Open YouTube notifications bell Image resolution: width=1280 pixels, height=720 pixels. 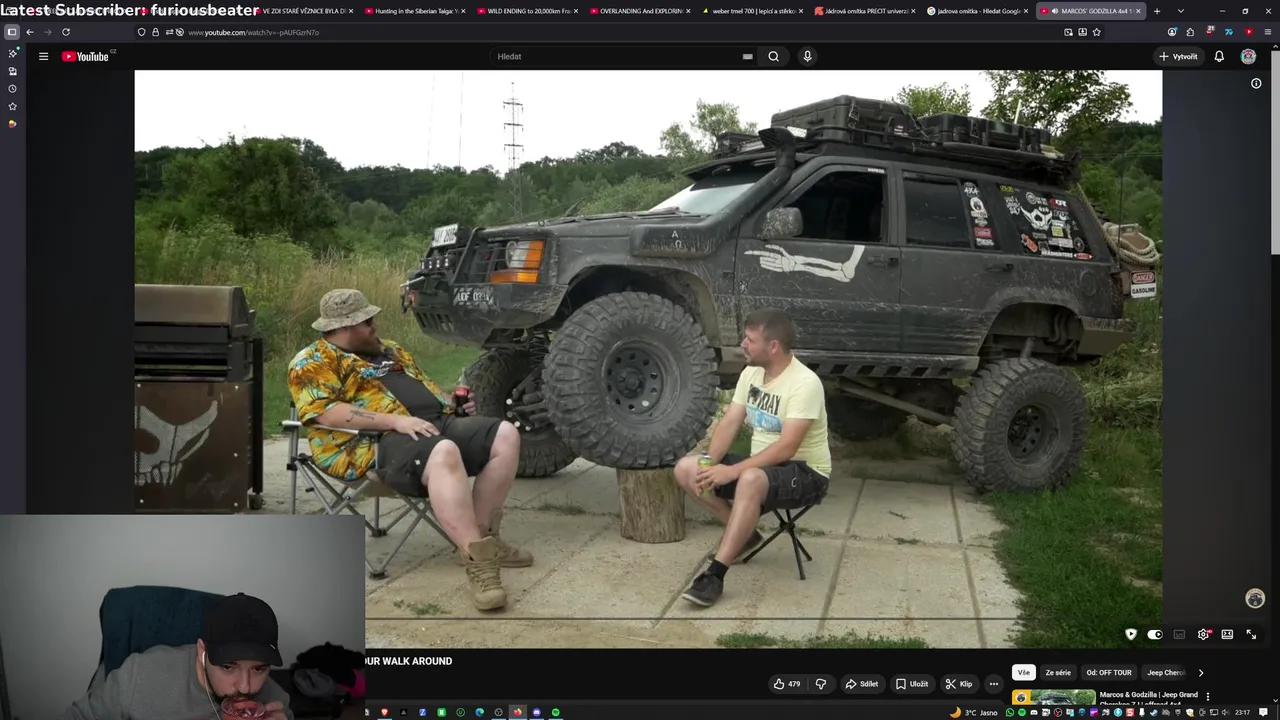coord(1219,56)
